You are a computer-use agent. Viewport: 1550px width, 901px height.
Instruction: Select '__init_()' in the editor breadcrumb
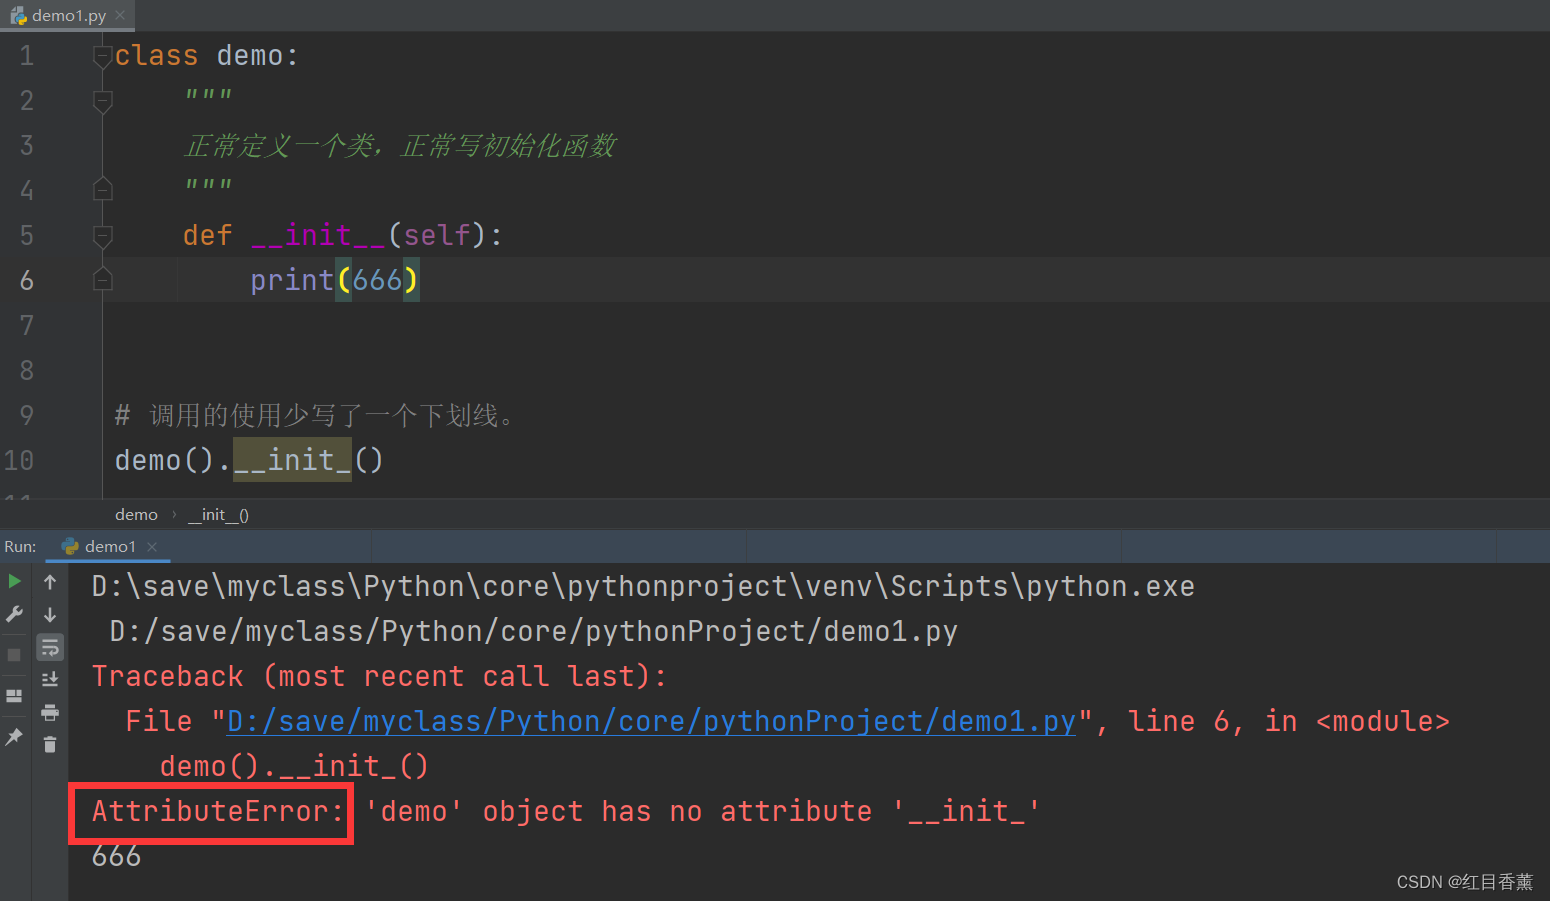[x=218, y=514]
